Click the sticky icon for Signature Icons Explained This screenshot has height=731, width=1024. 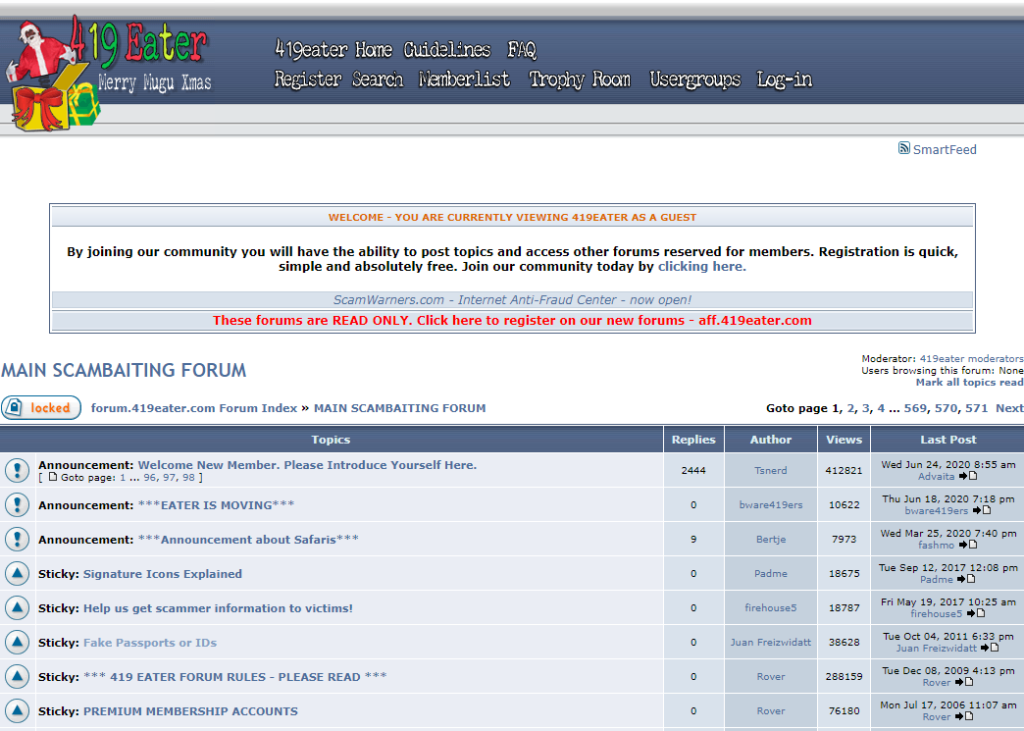(x=17, y=574)
